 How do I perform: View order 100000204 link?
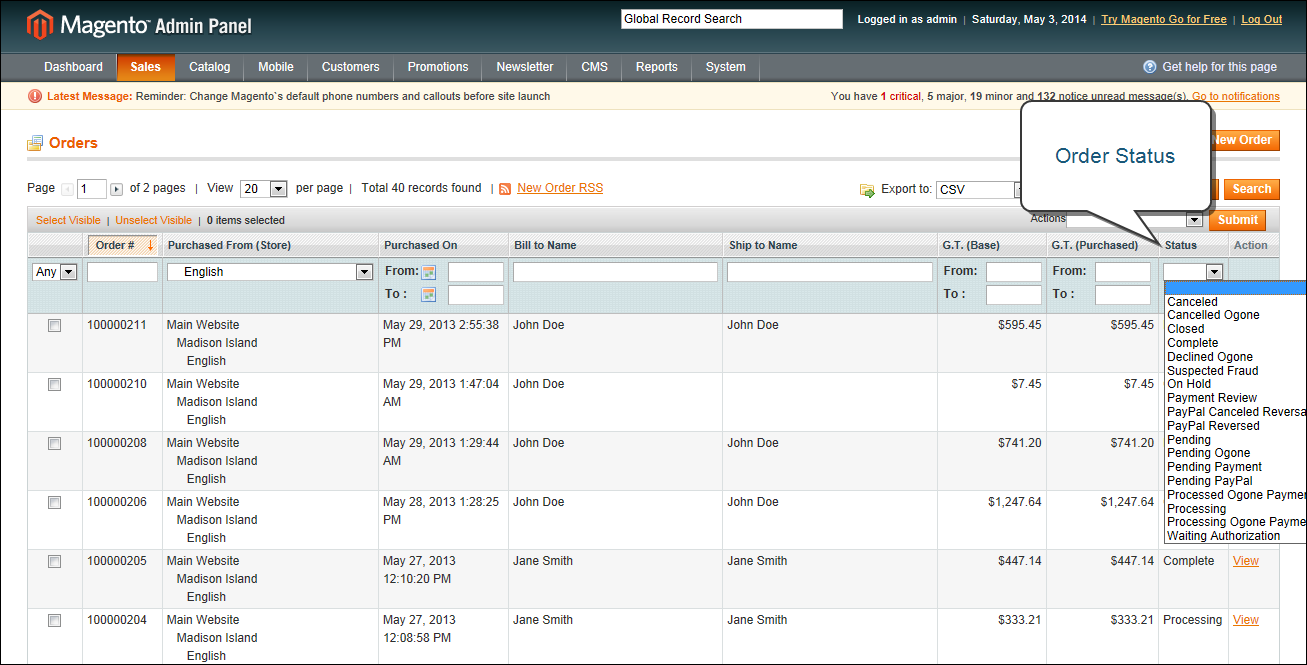[1246, 620]
